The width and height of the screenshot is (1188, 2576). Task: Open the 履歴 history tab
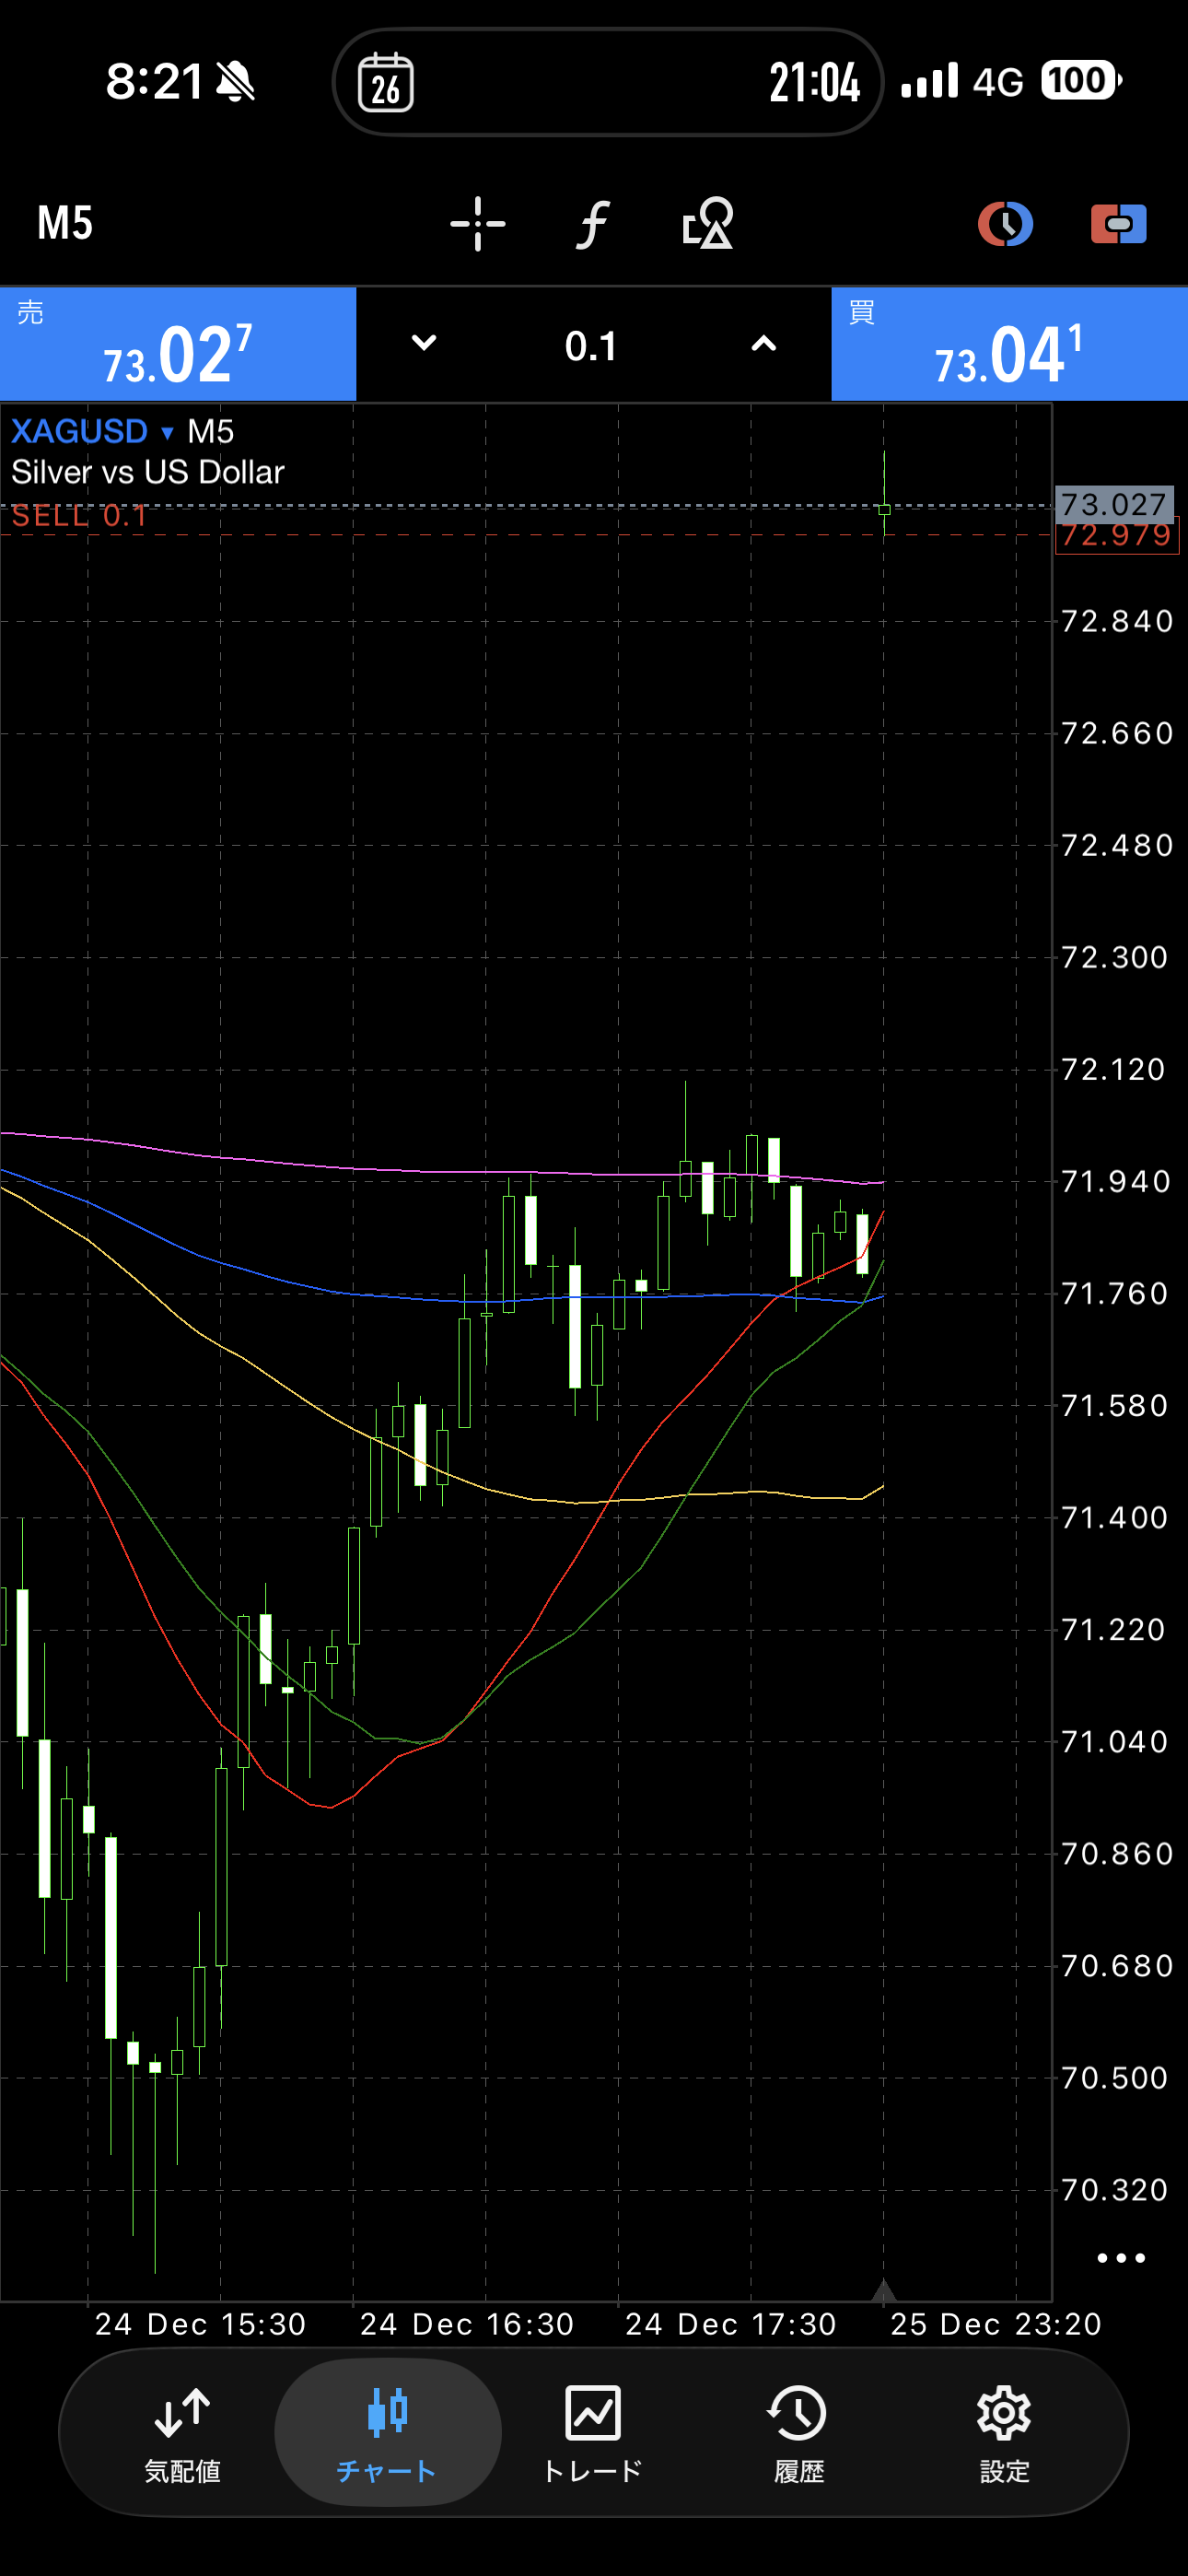798,2430
